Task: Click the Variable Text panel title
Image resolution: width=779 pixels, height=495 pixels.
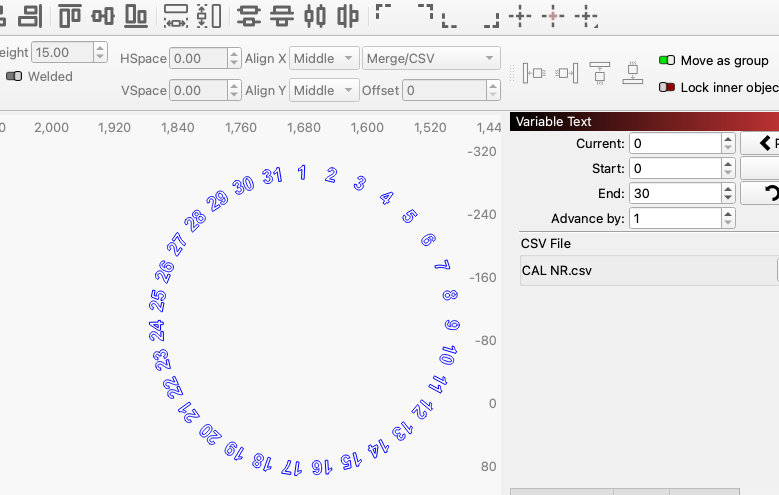Action: tap(553, 121)
